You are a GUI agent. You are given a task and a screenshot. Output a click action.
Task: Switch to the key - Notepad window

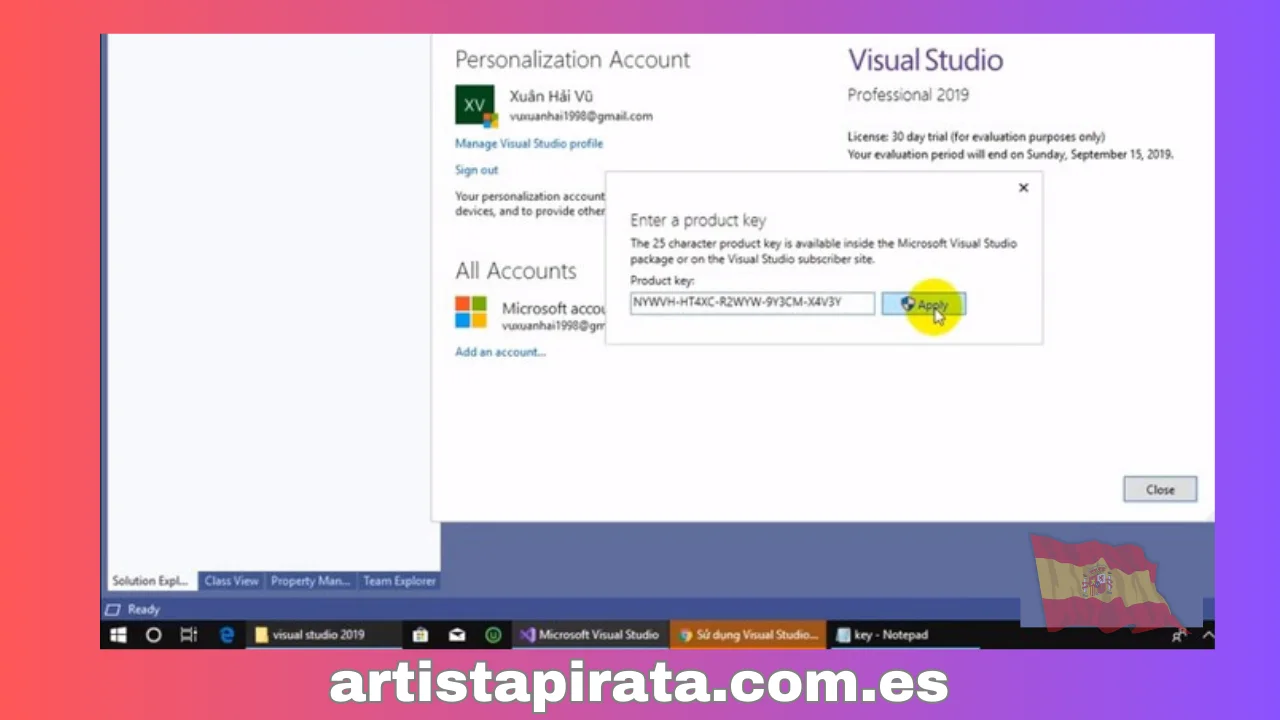(905, 635)
